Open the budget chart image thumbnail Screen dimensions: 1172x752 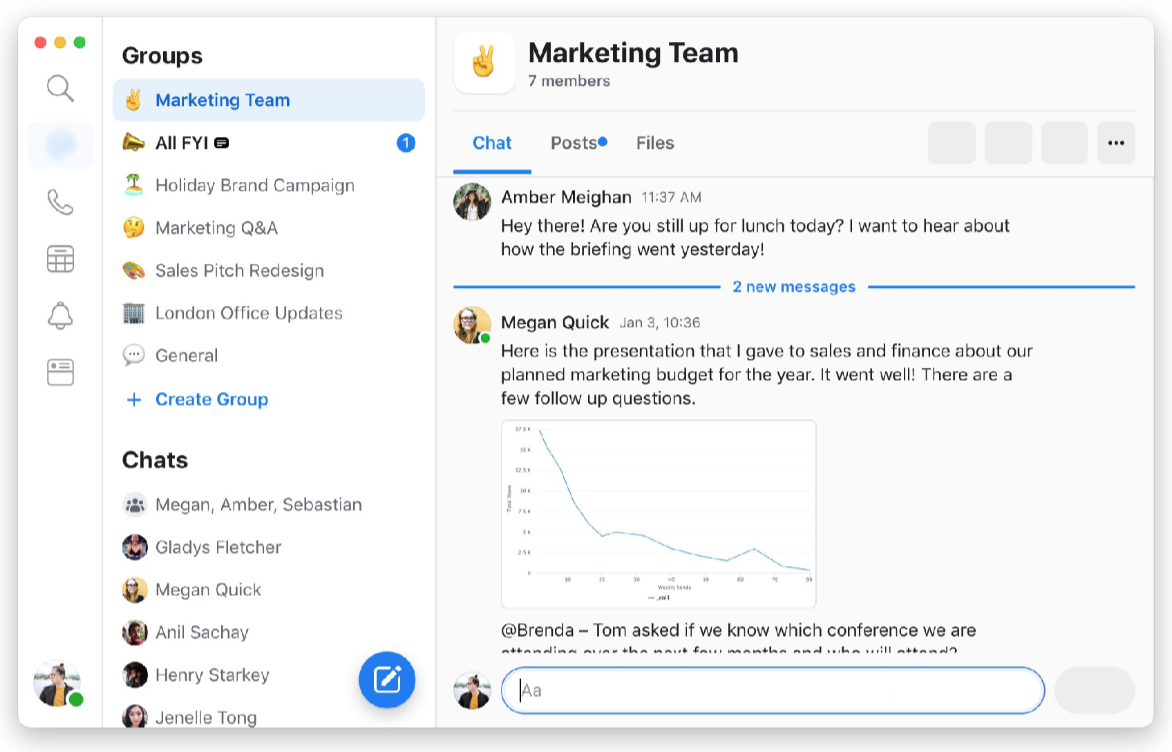658,513
